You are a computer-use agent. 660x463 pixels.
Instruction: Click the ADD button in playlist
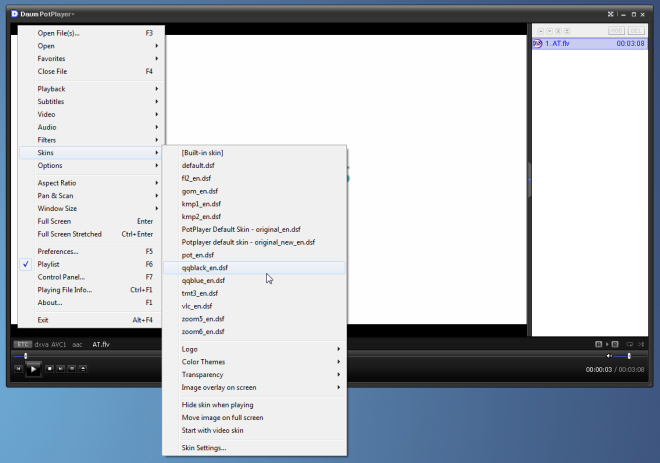617,31
